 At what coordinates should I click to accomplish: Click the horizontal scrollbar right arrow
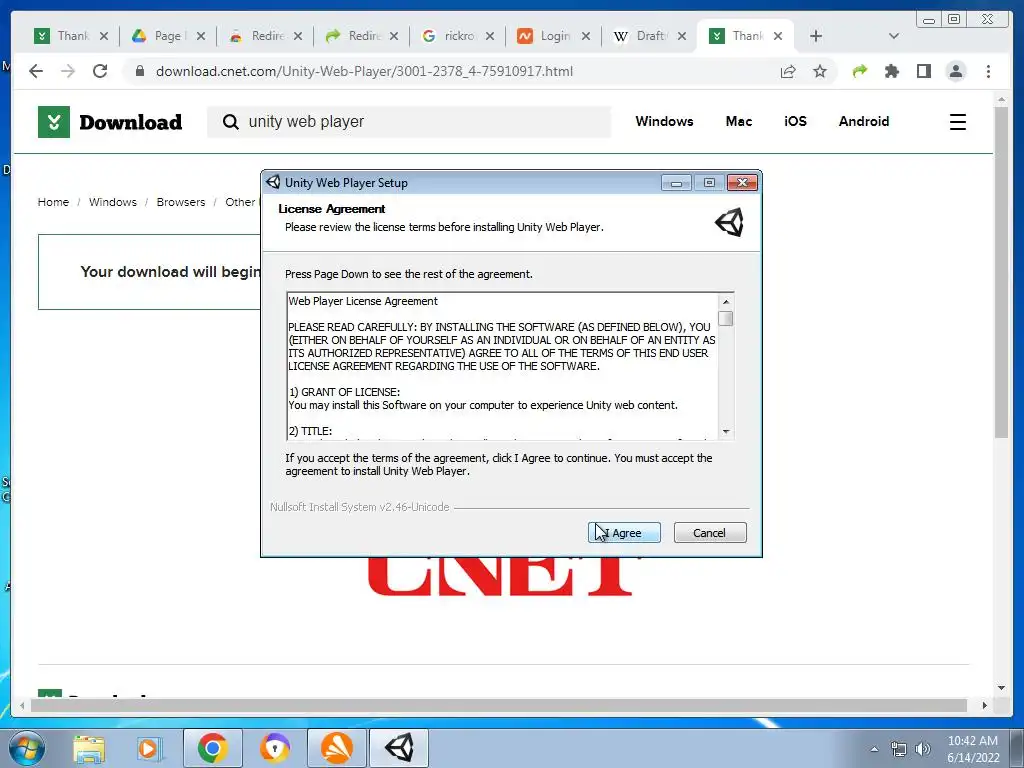click(984, 705)
